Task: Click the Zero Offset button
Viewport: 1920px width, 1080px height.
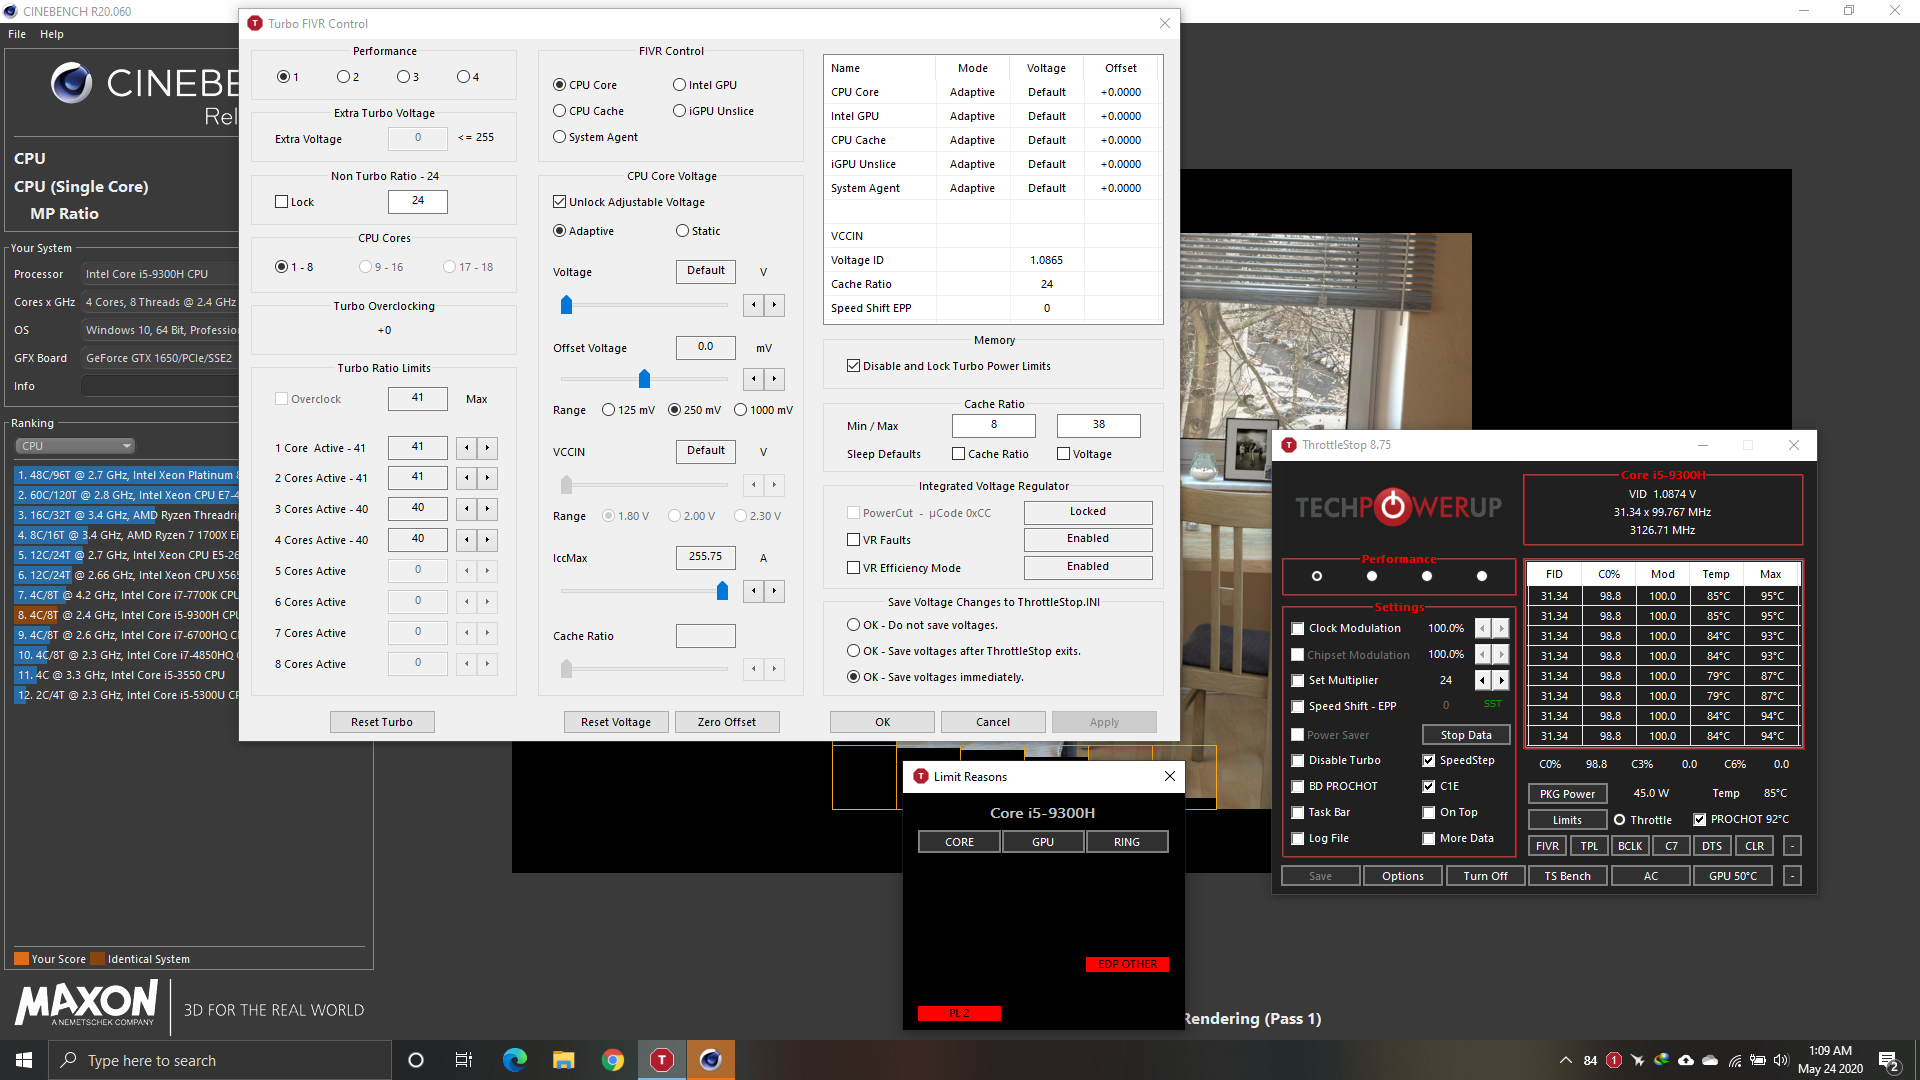Action: [726, 722]
